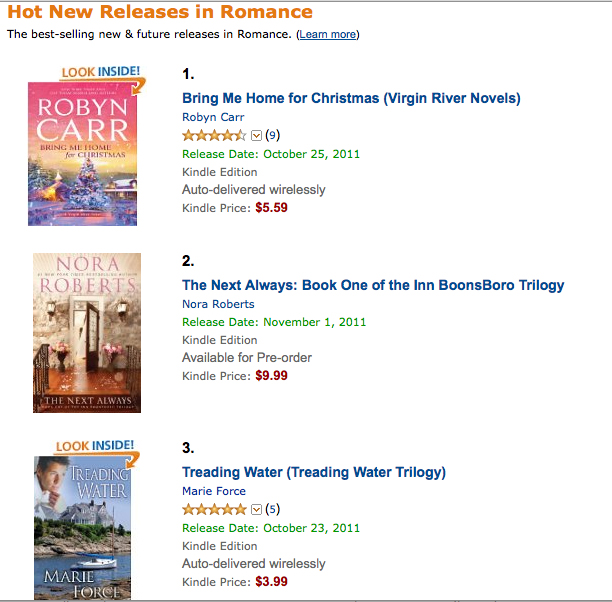This screenshot has width=612, height=602.
Task: Click star rating for Treading Water
Action: pyautogui.click(x=213, y=509)
